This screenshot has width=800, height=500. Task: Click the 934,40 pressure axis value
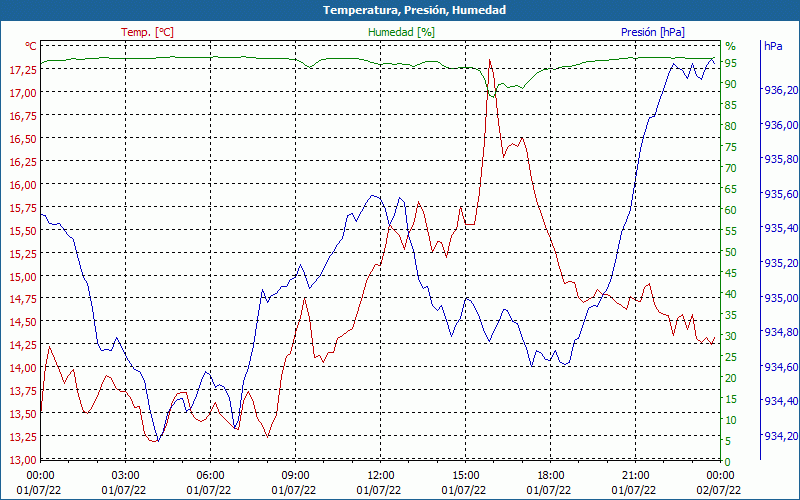click(x=781, y=401)
